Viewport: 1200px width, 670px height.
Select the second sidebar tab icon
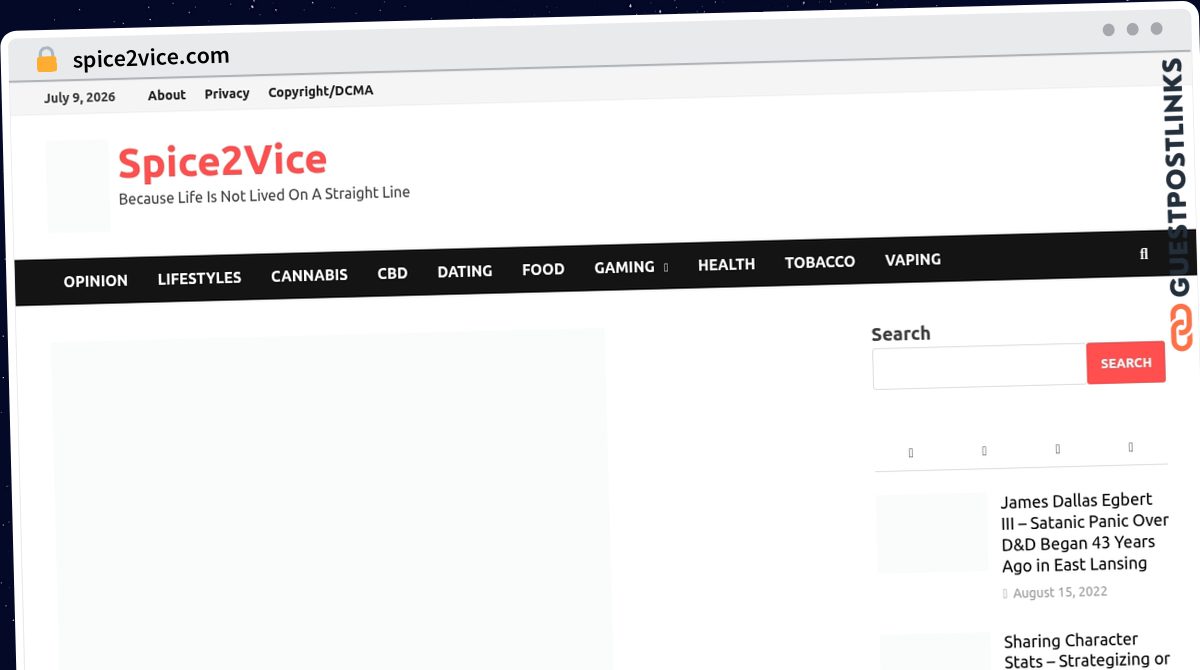point(984,451)
